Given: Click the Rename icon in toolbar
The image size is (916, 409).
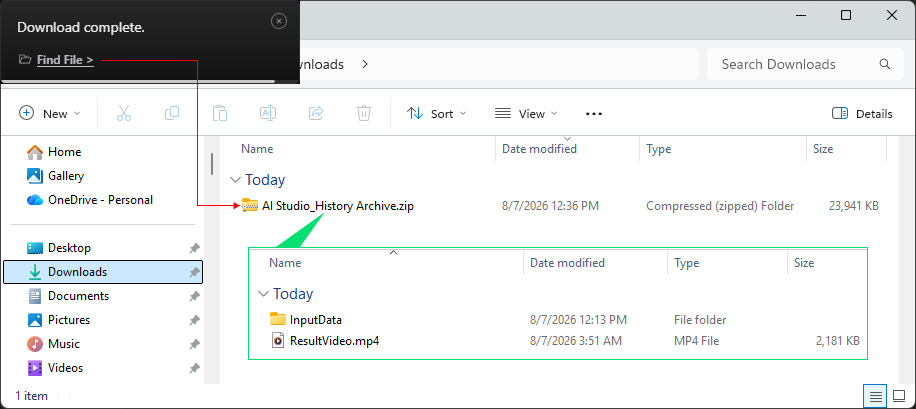Looking at the screenshot, I should (268, 113).
